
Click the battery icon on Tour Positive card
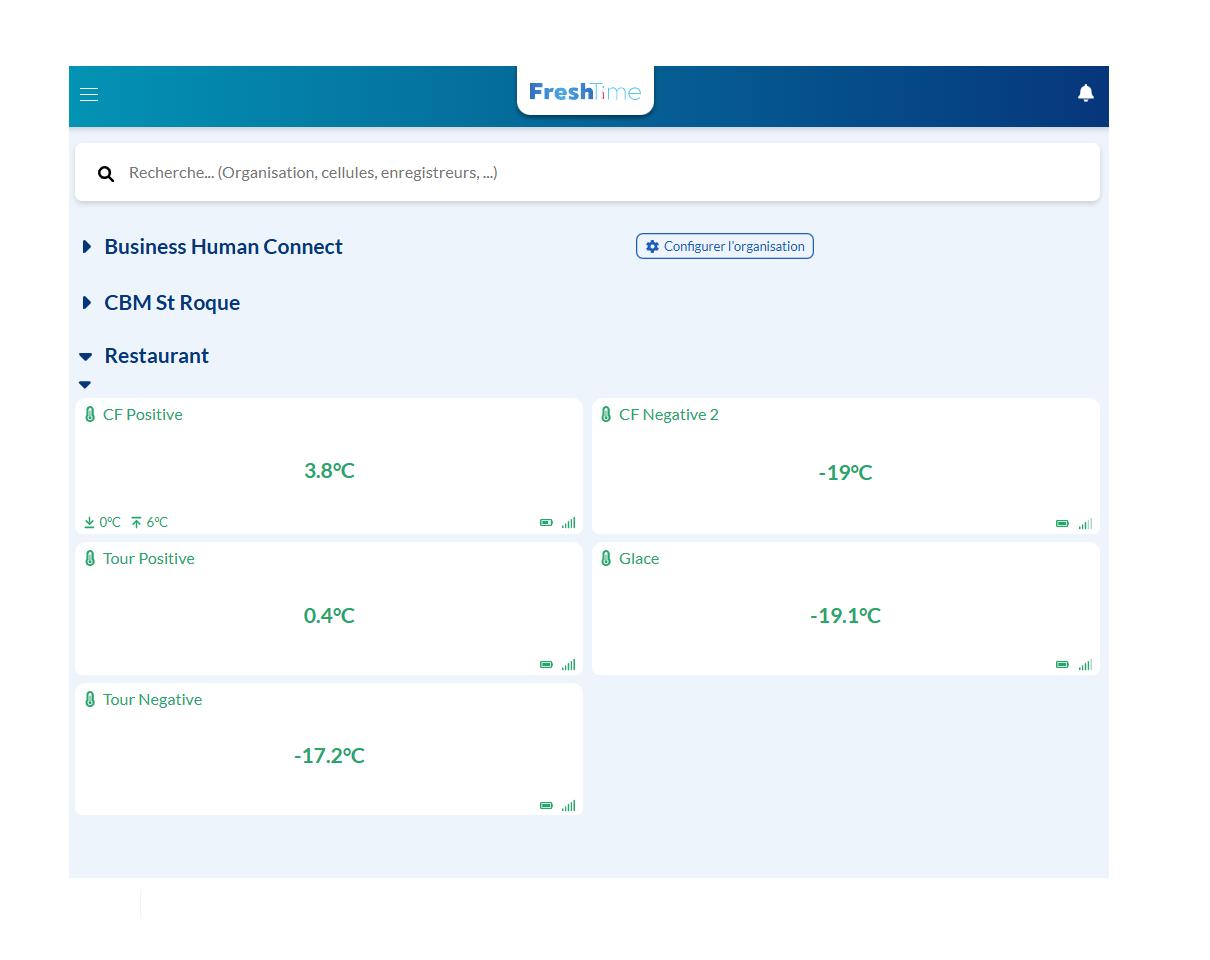(546, 664)
